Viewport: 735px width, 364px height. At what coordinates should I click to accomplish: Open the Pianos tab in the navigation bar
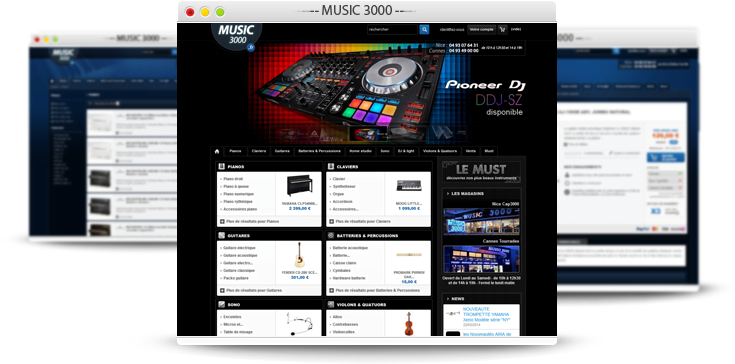click(235, 151)
